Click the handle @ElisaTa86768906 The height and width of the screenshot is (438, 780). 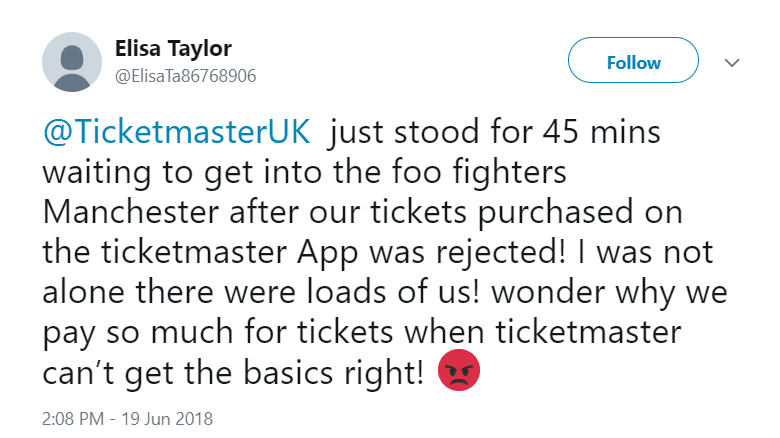[186, 76]
